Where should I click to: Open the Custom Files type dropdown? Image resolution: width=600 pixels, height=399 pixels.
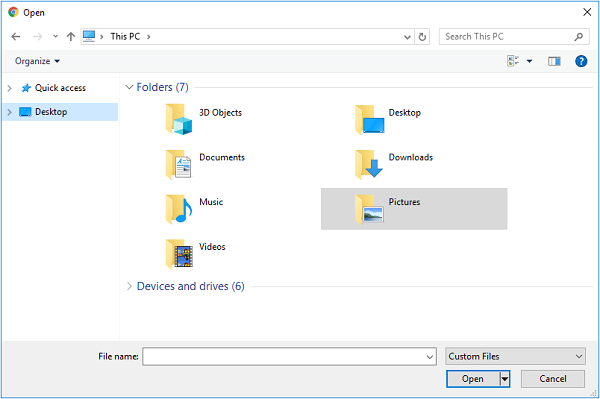point(515,357)
